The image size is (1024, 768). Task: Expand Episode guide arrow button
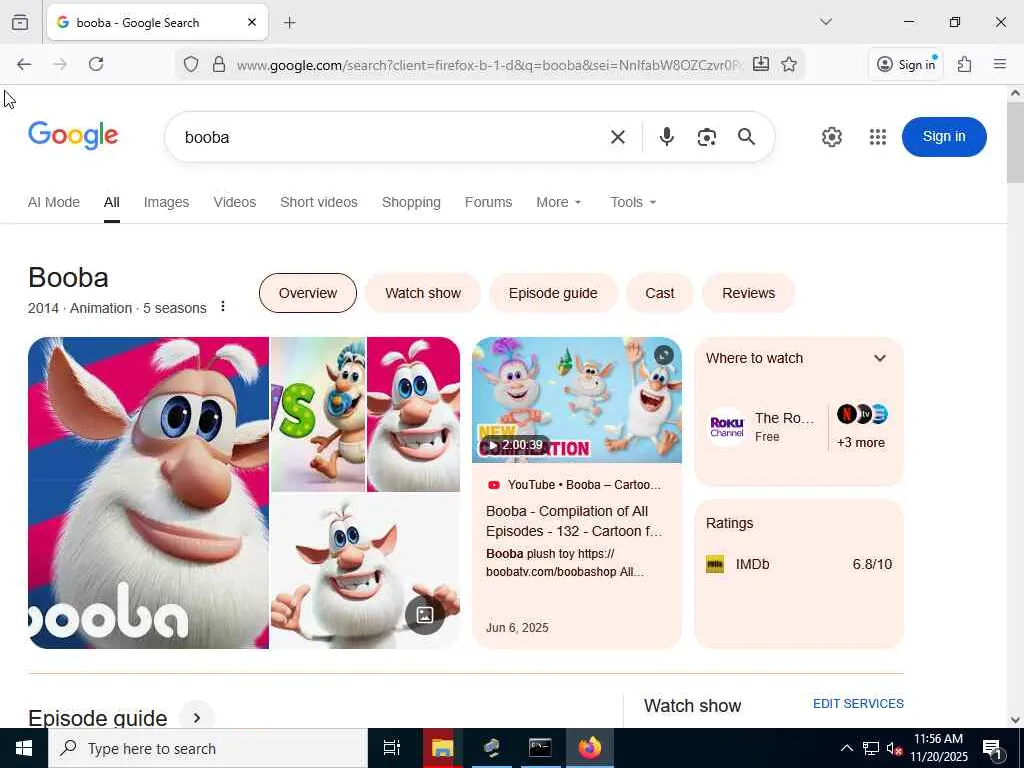pos(197,718)
